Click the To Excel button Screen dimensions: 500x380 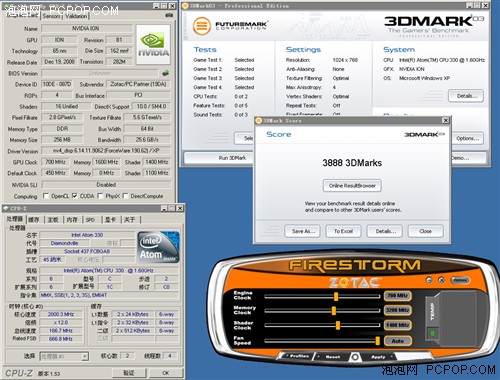coord(343,231)
